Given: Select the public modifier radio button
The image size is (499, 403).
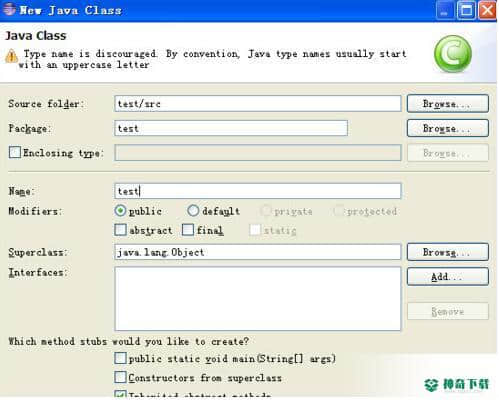Looking at the screenshot, I should pyautogui.click(x=120, y=211).
